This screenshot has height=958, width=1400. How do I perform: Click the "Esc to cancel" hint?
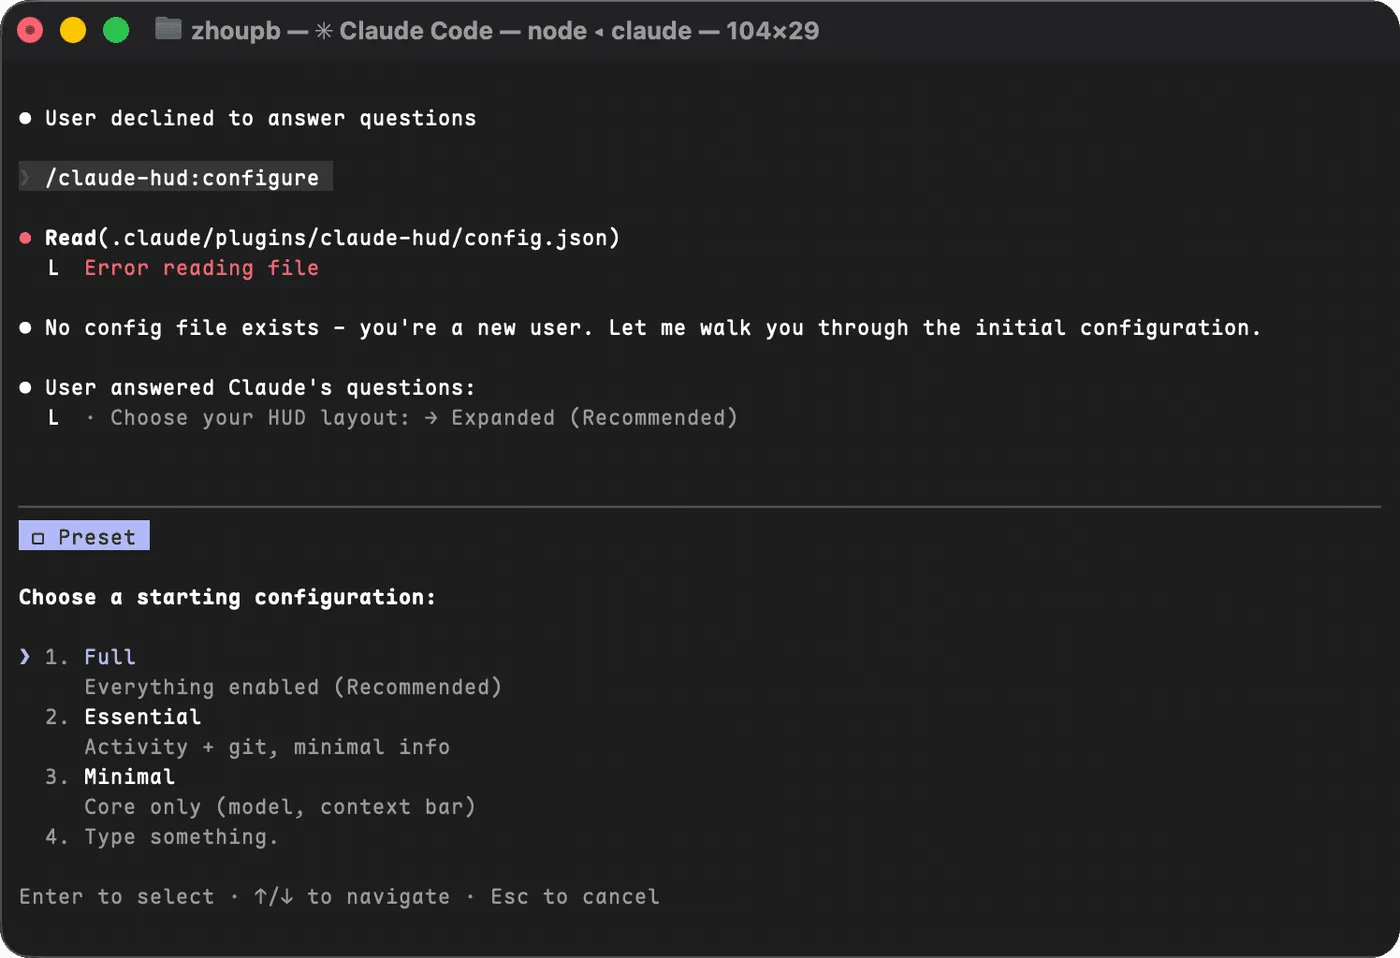(x=574, y=896)
